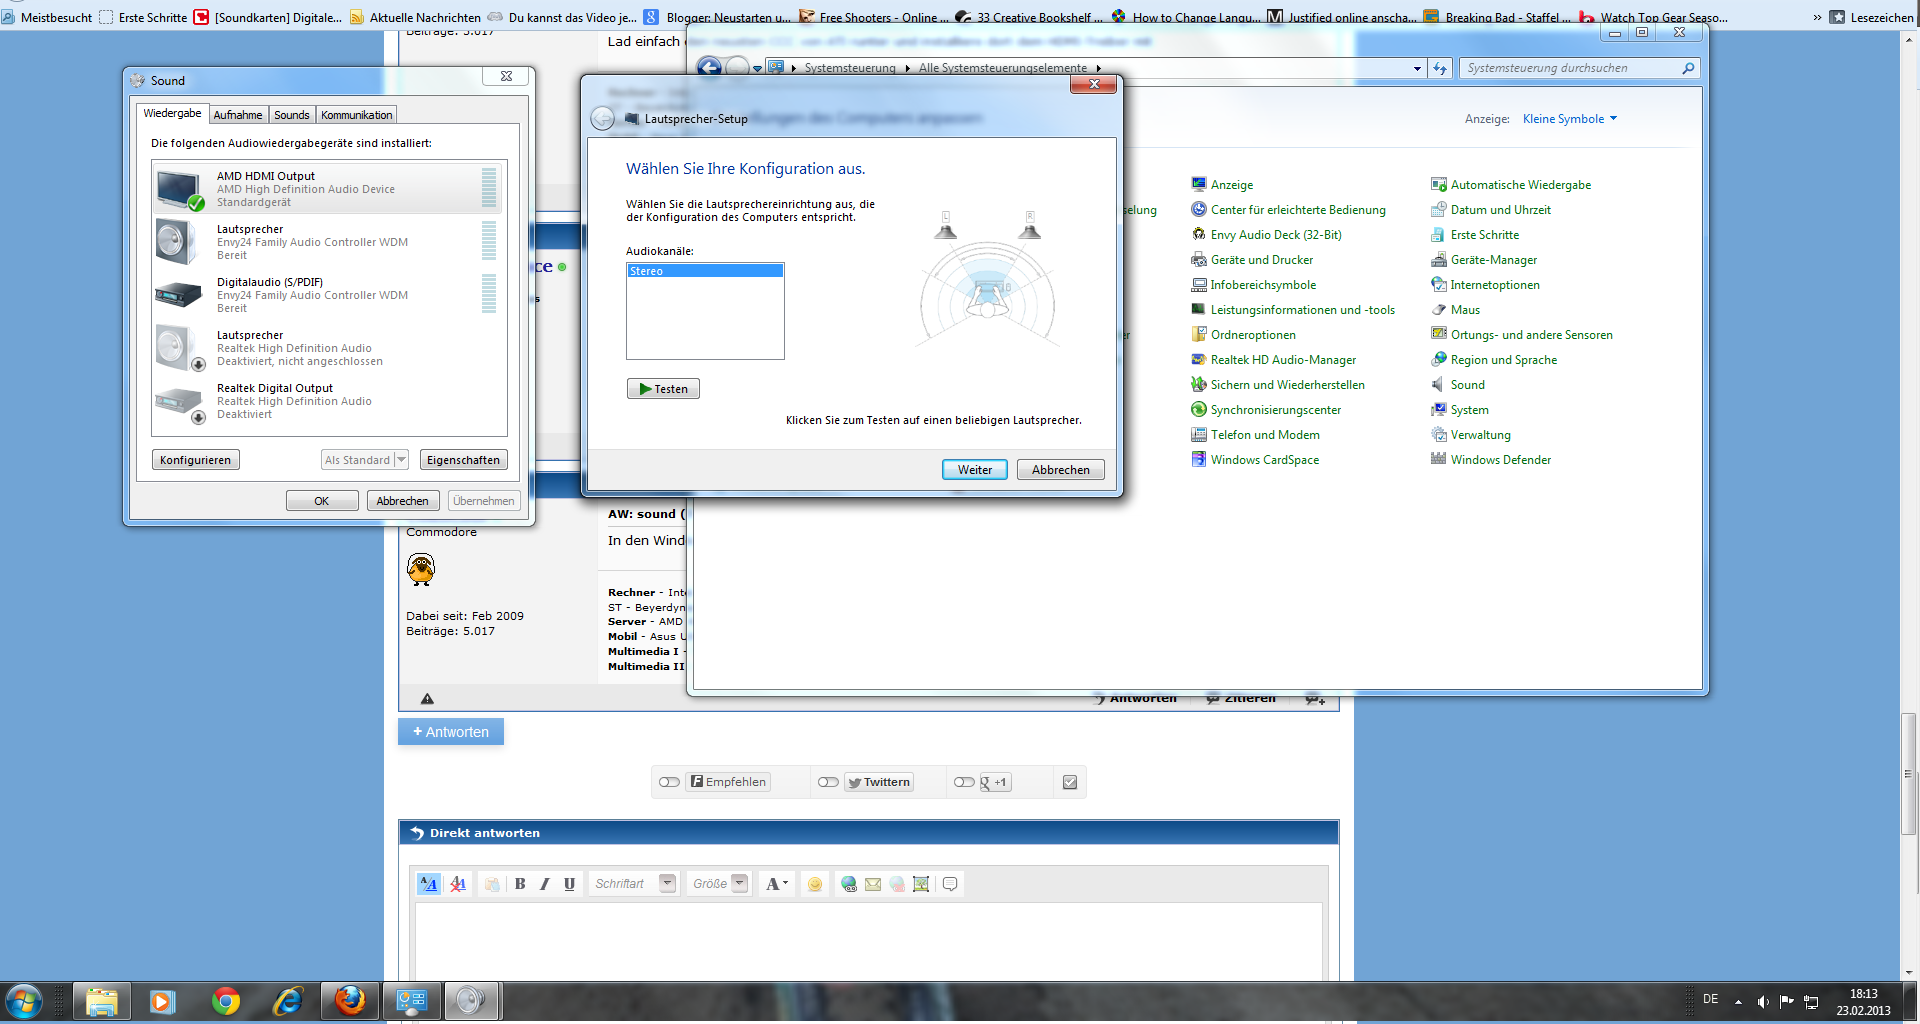Enable Google +1 social toggle
The width and height of the screenshot is (1920, 1024).
tap(964, 782)
